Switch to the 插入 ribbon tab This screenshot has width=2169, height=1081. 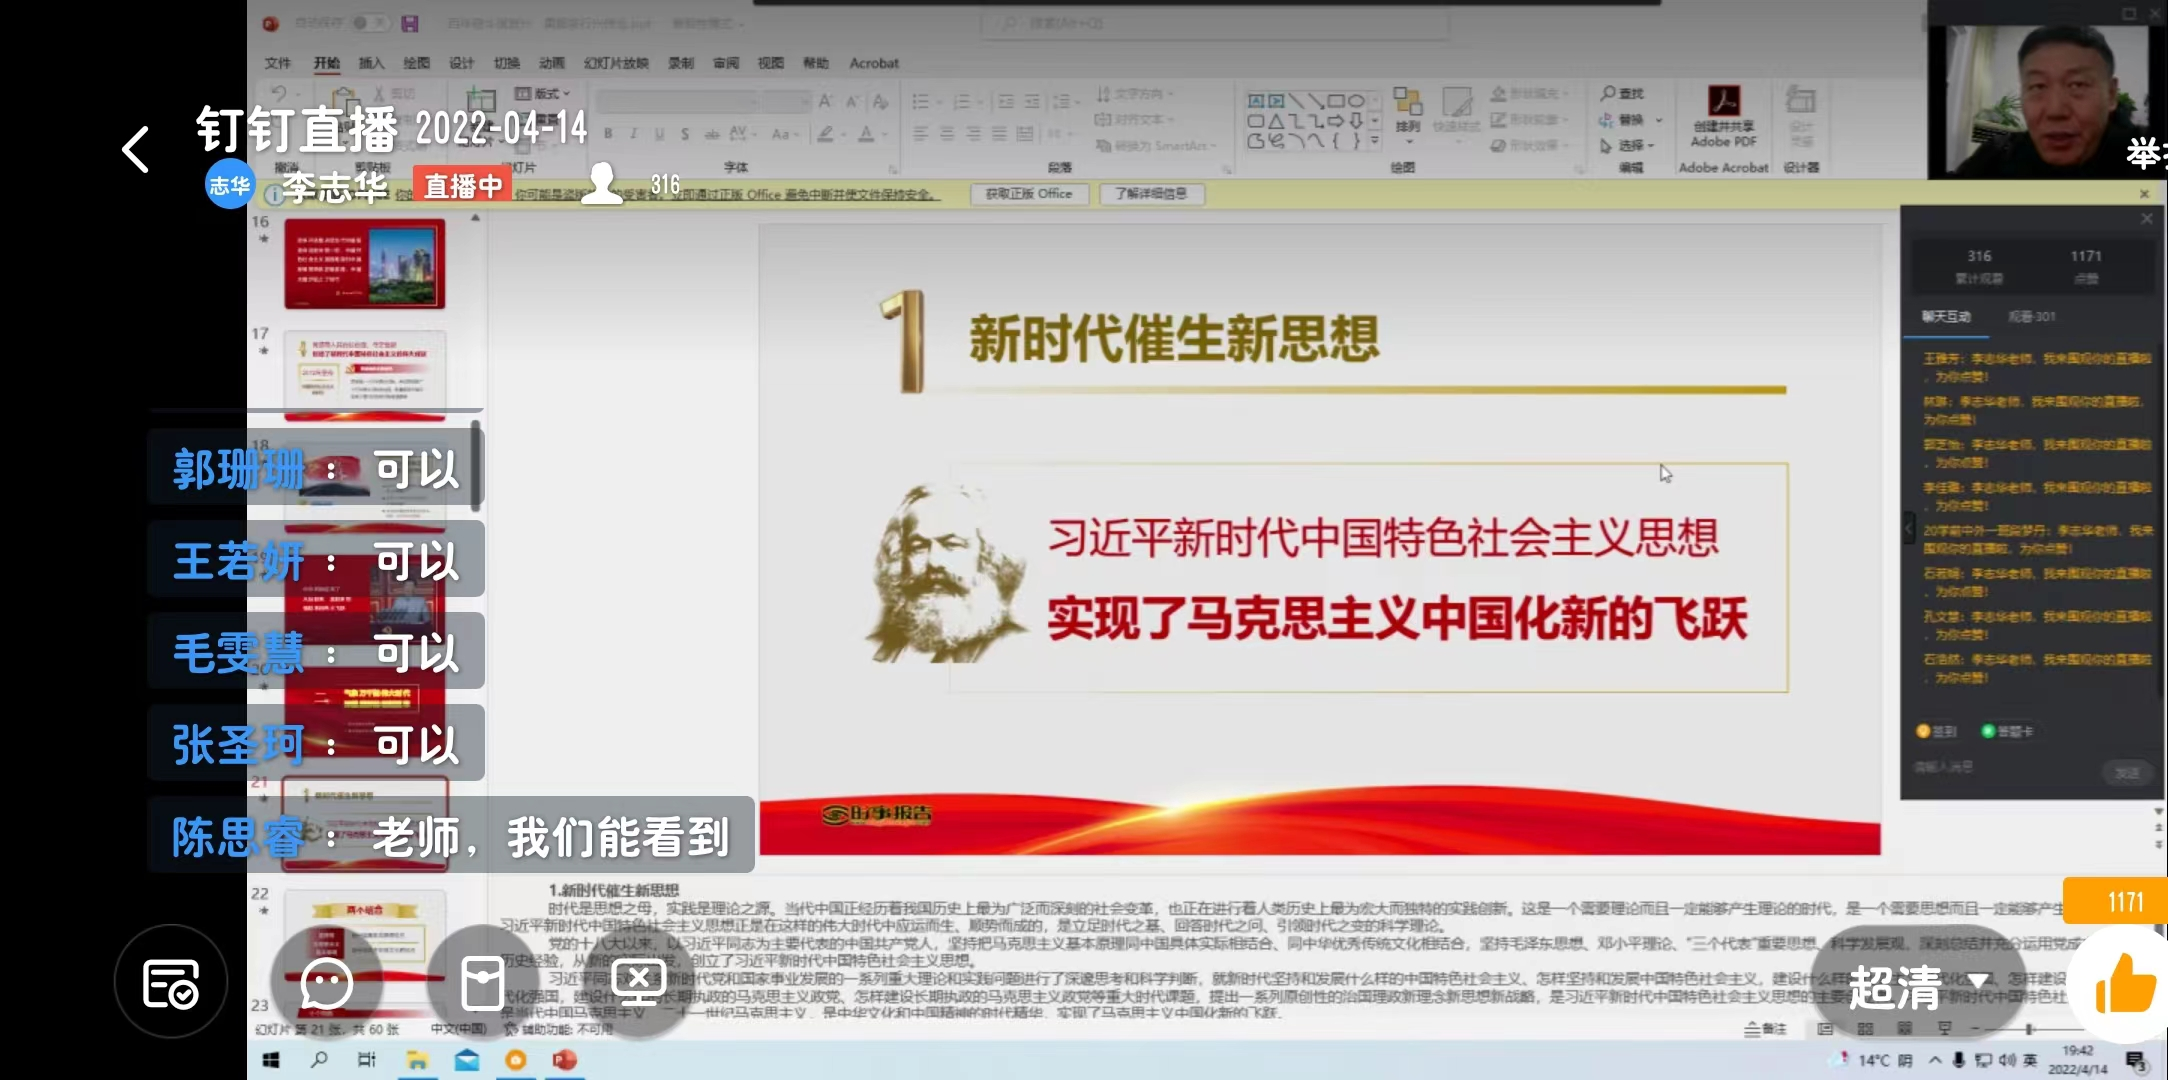[371, 63]
